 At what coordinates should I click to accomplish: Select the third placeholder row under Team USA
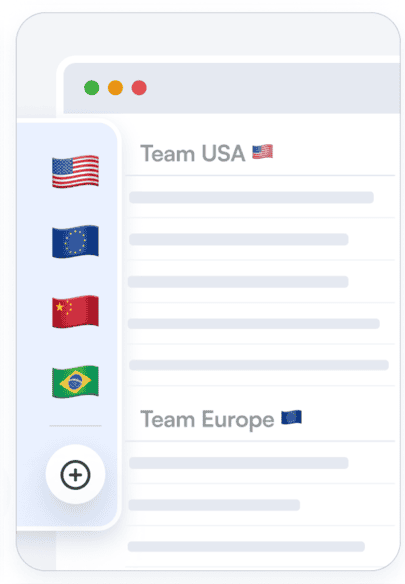click(x=238, y=282)
